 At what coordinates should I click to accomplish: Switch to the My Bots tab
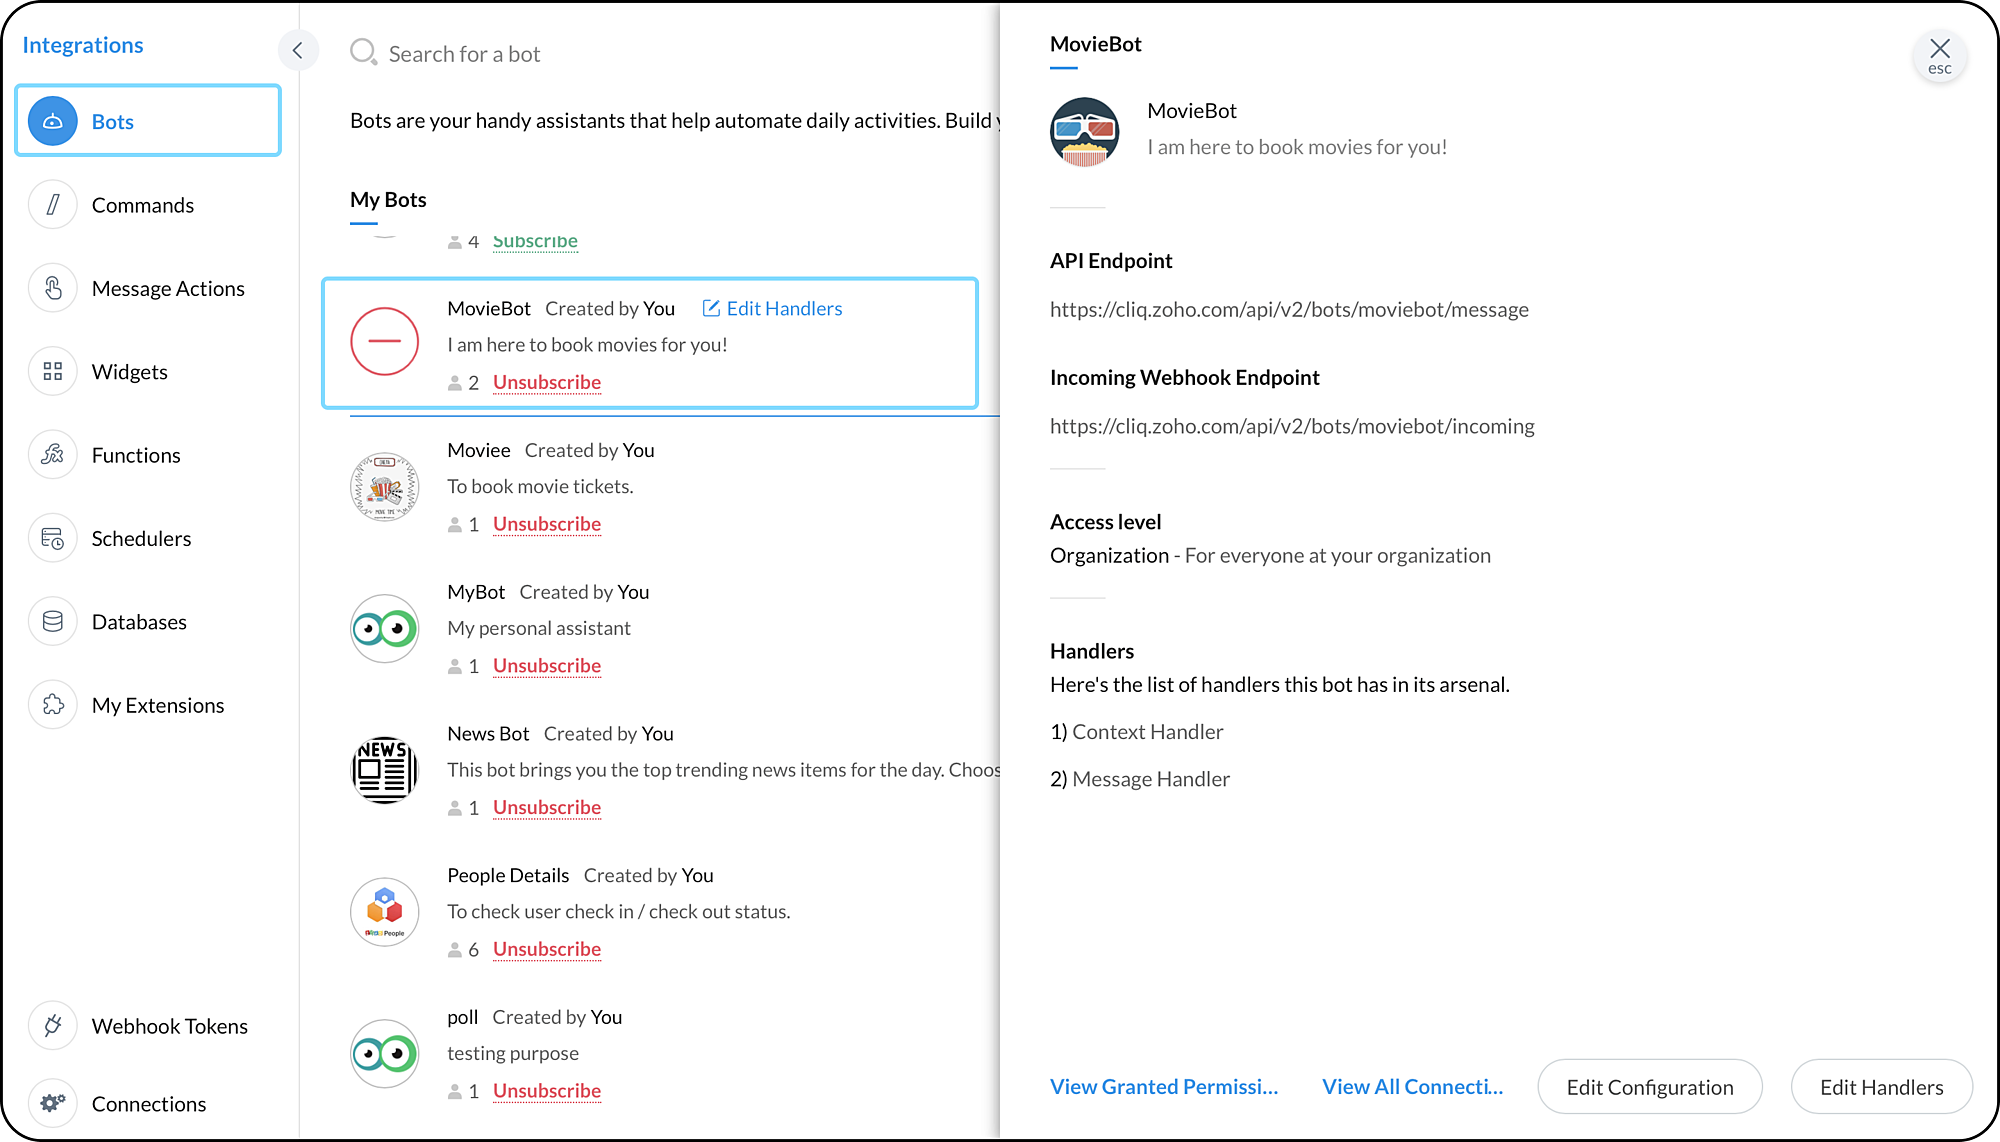click(388, 200)
